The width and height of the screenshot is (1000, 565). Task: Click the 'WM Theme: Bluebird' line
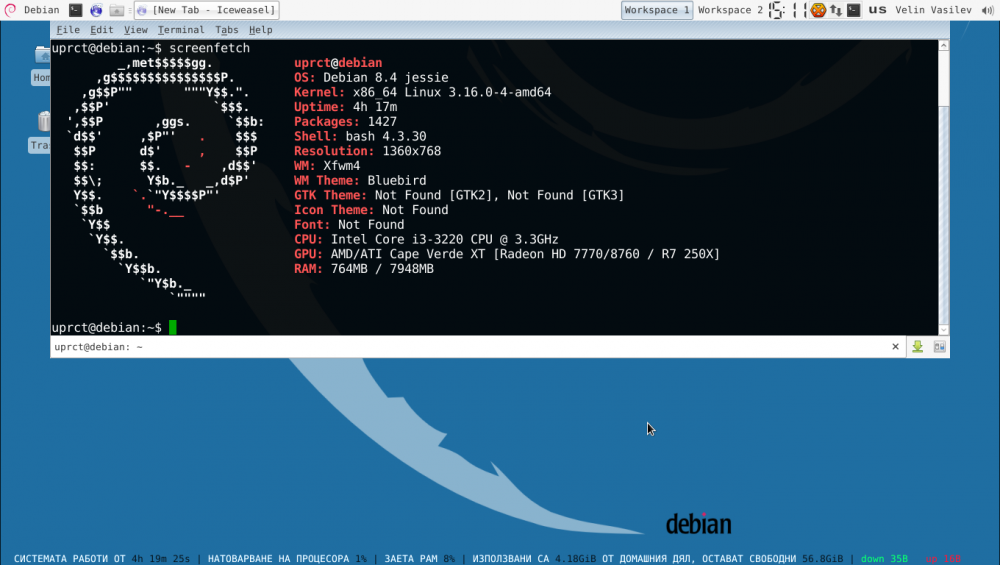(x=360, y=180)
